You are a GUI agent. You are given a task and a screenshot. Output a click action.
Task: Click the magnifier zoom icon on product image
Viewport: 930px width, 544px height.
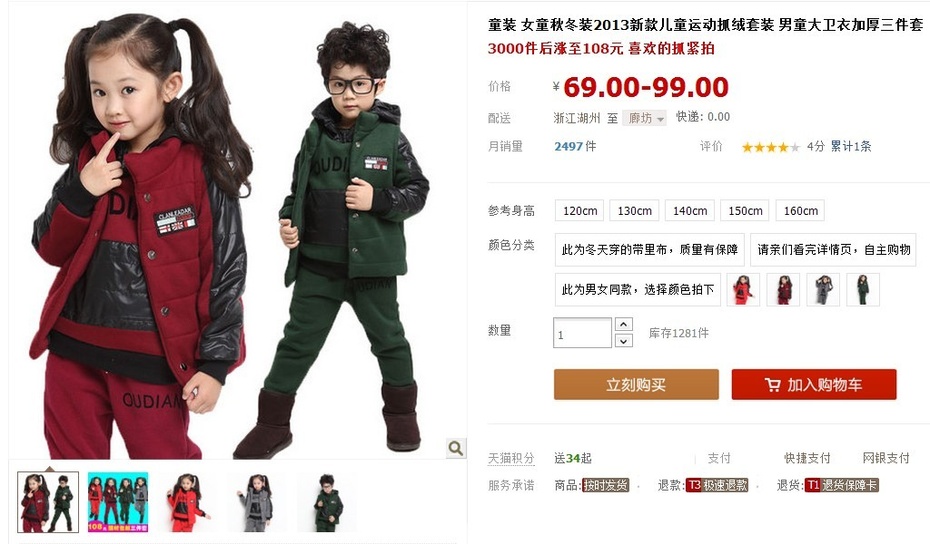pos(456,448)
